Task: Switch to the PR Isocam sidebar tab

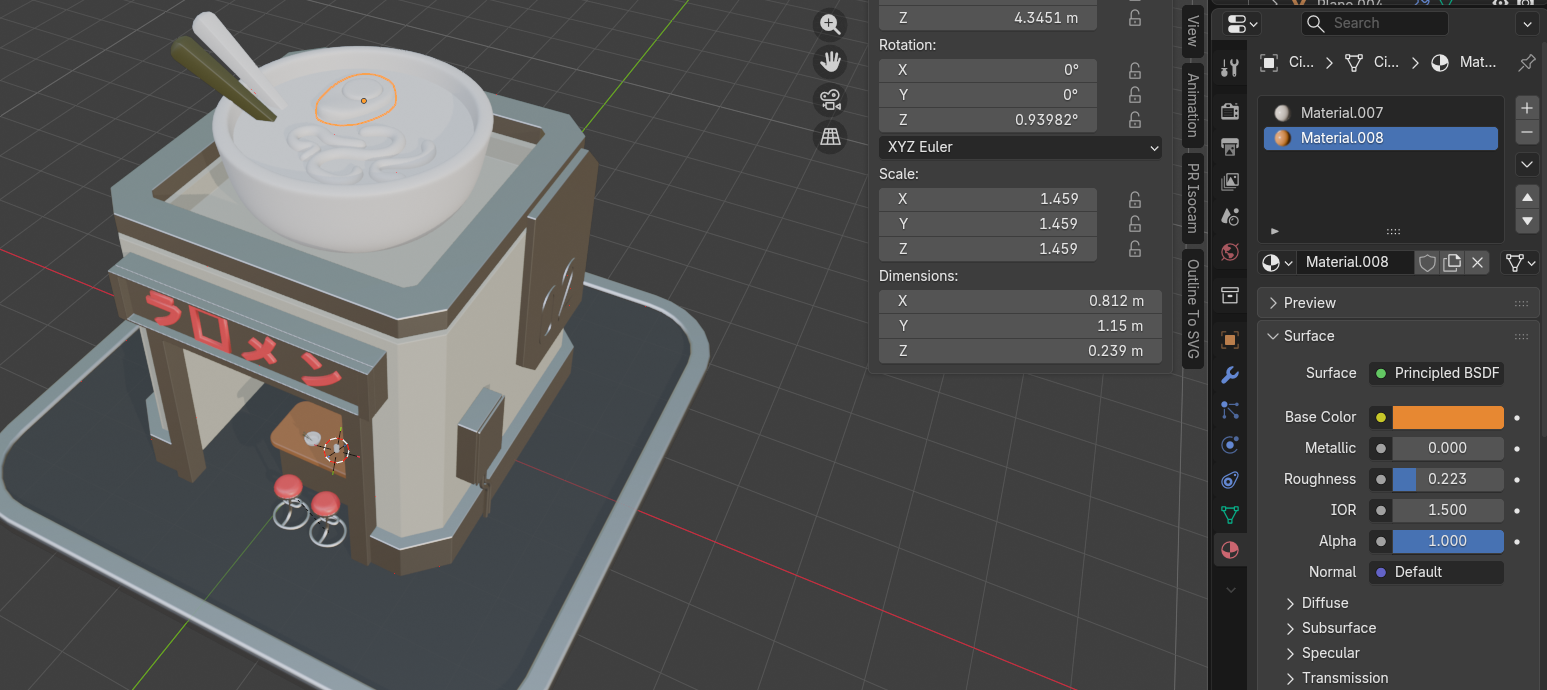Action: tap(1192, 199)
